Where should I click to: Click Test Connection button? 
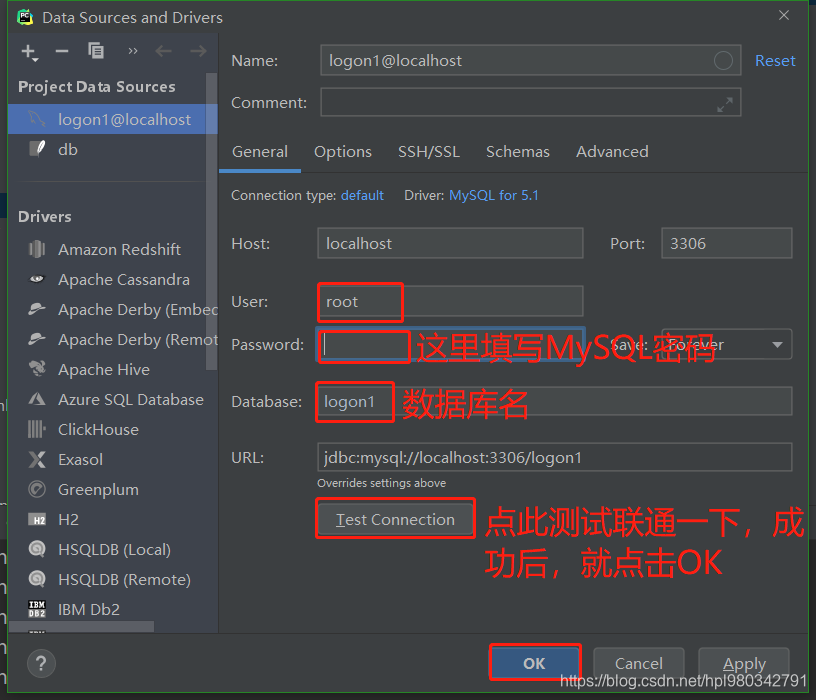pos(396,519)
